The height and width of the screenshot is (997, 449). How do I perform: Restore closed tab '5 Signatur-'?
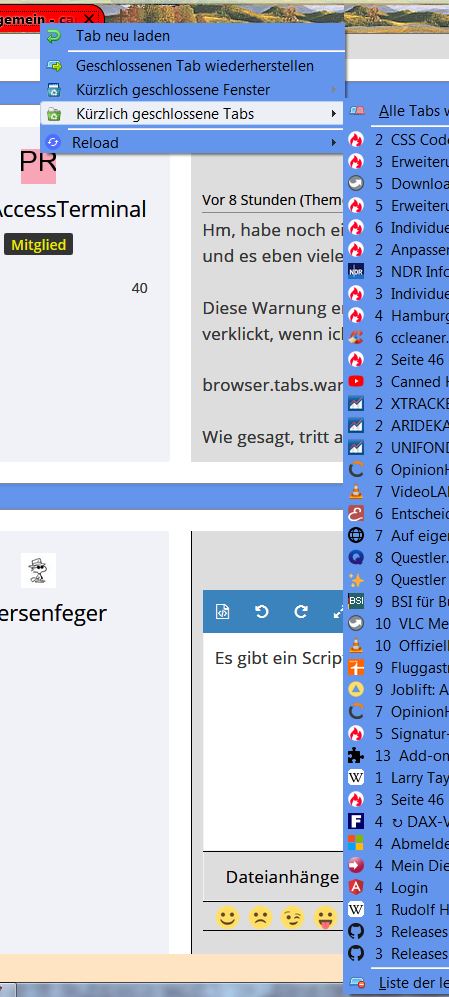(x=399, y=734)
